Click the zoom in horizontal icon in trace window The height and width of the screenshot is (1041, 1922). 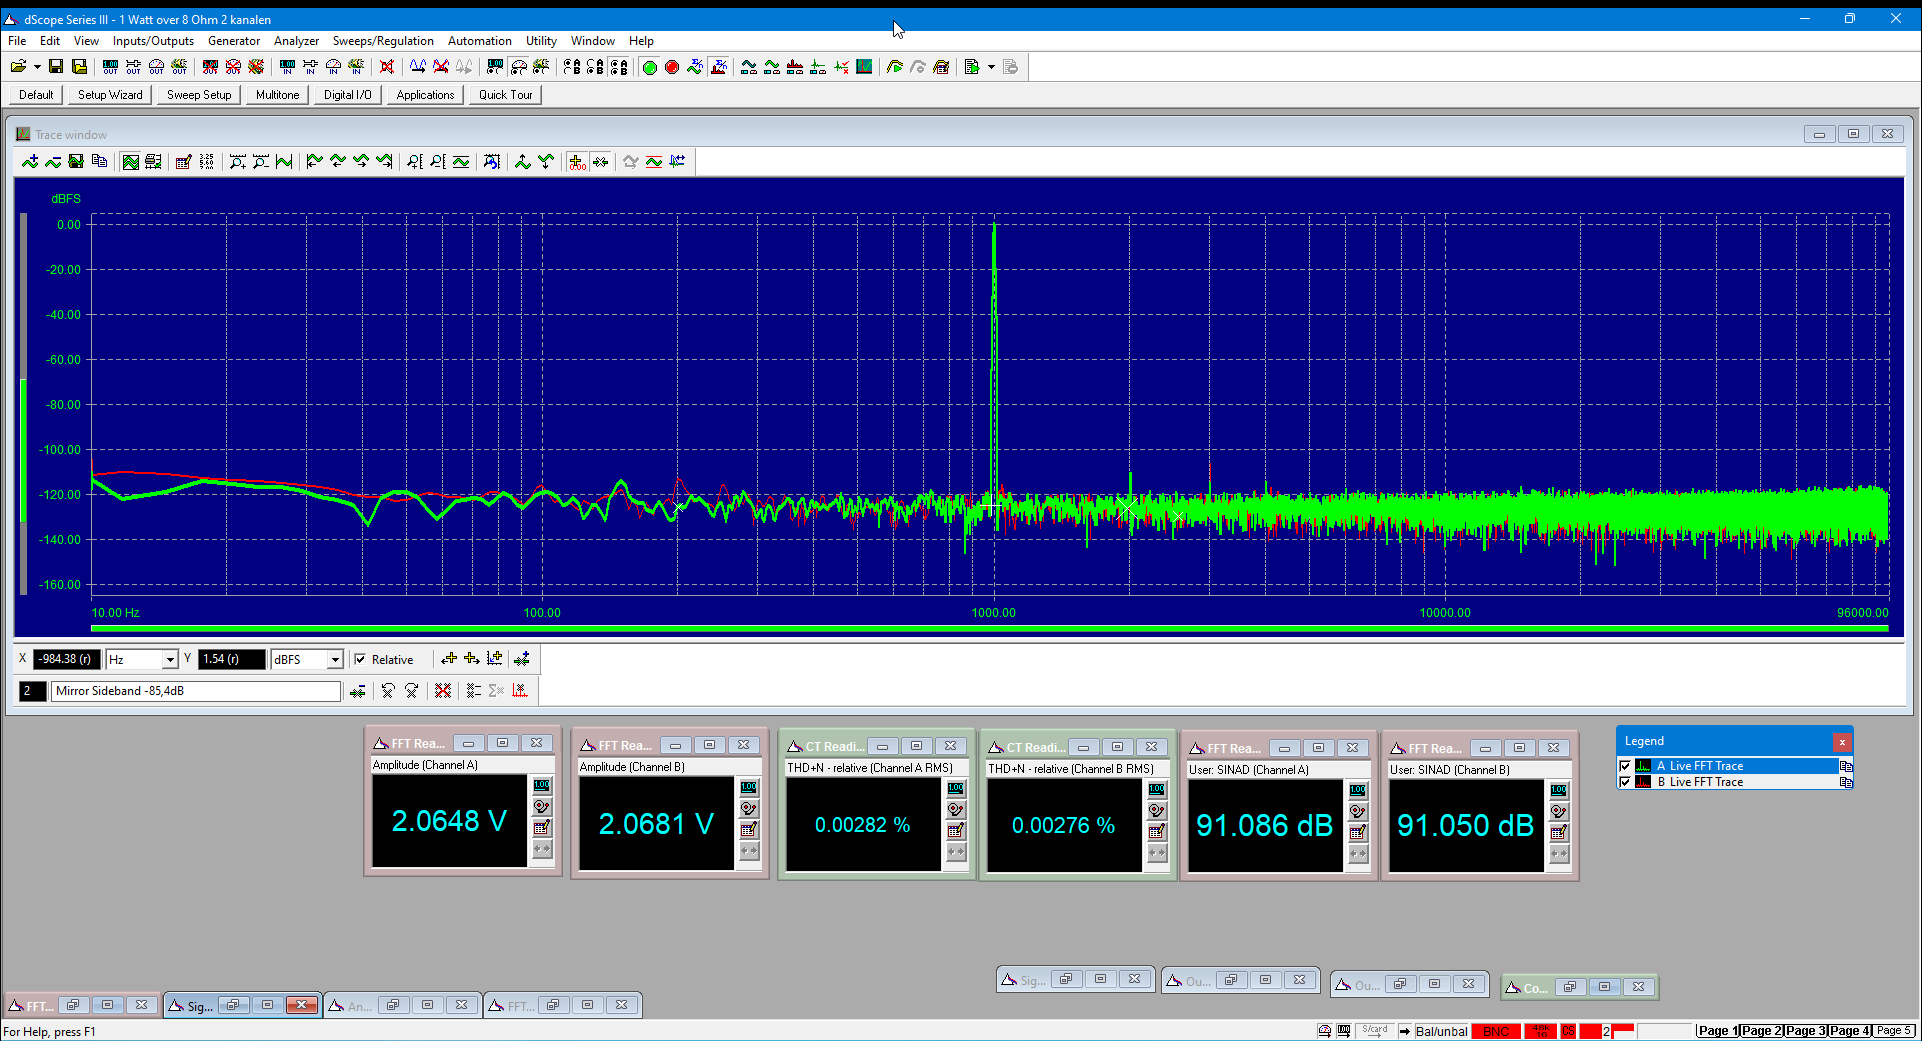coord(237,162)
